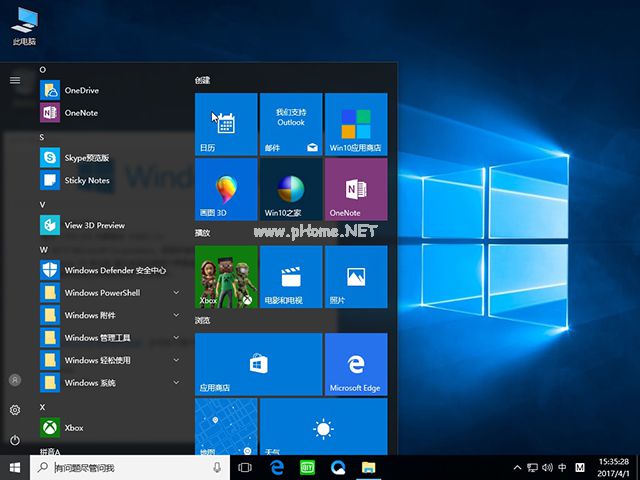Image resolution: width=640 pixels, height=480 pixels.
Task: Open Task View on the taskbar
Action: 245,468
